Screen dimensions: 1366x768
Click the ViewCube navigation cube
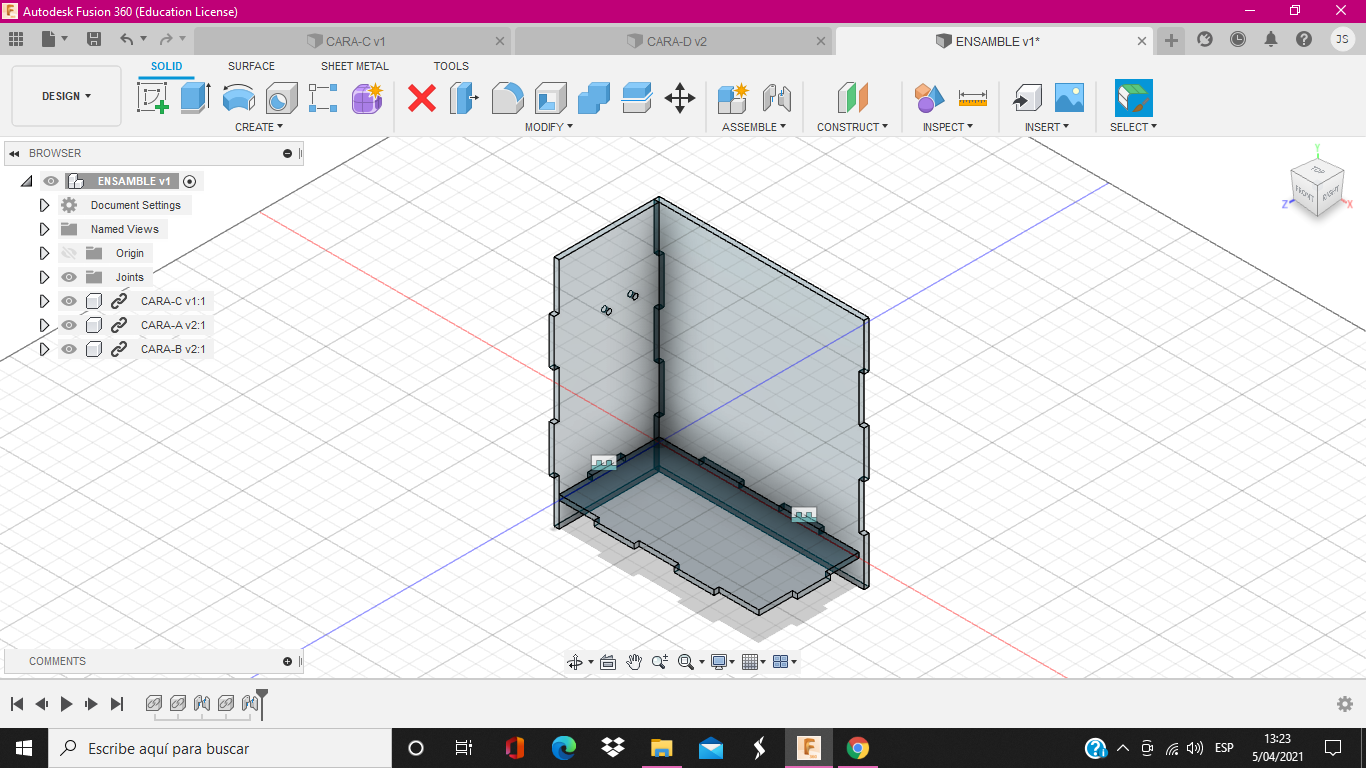pyautogui.click(x=1315, y=187)
